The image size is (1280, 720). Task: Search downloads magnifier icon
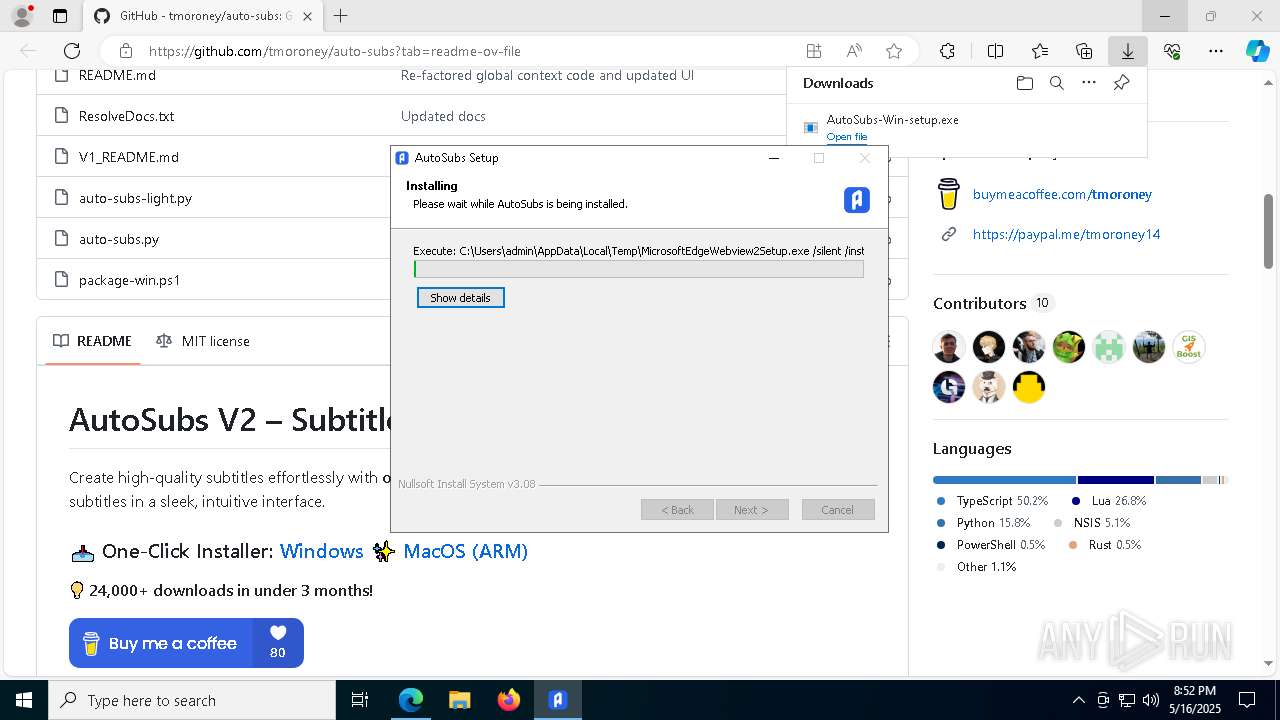click(1056, 83)
